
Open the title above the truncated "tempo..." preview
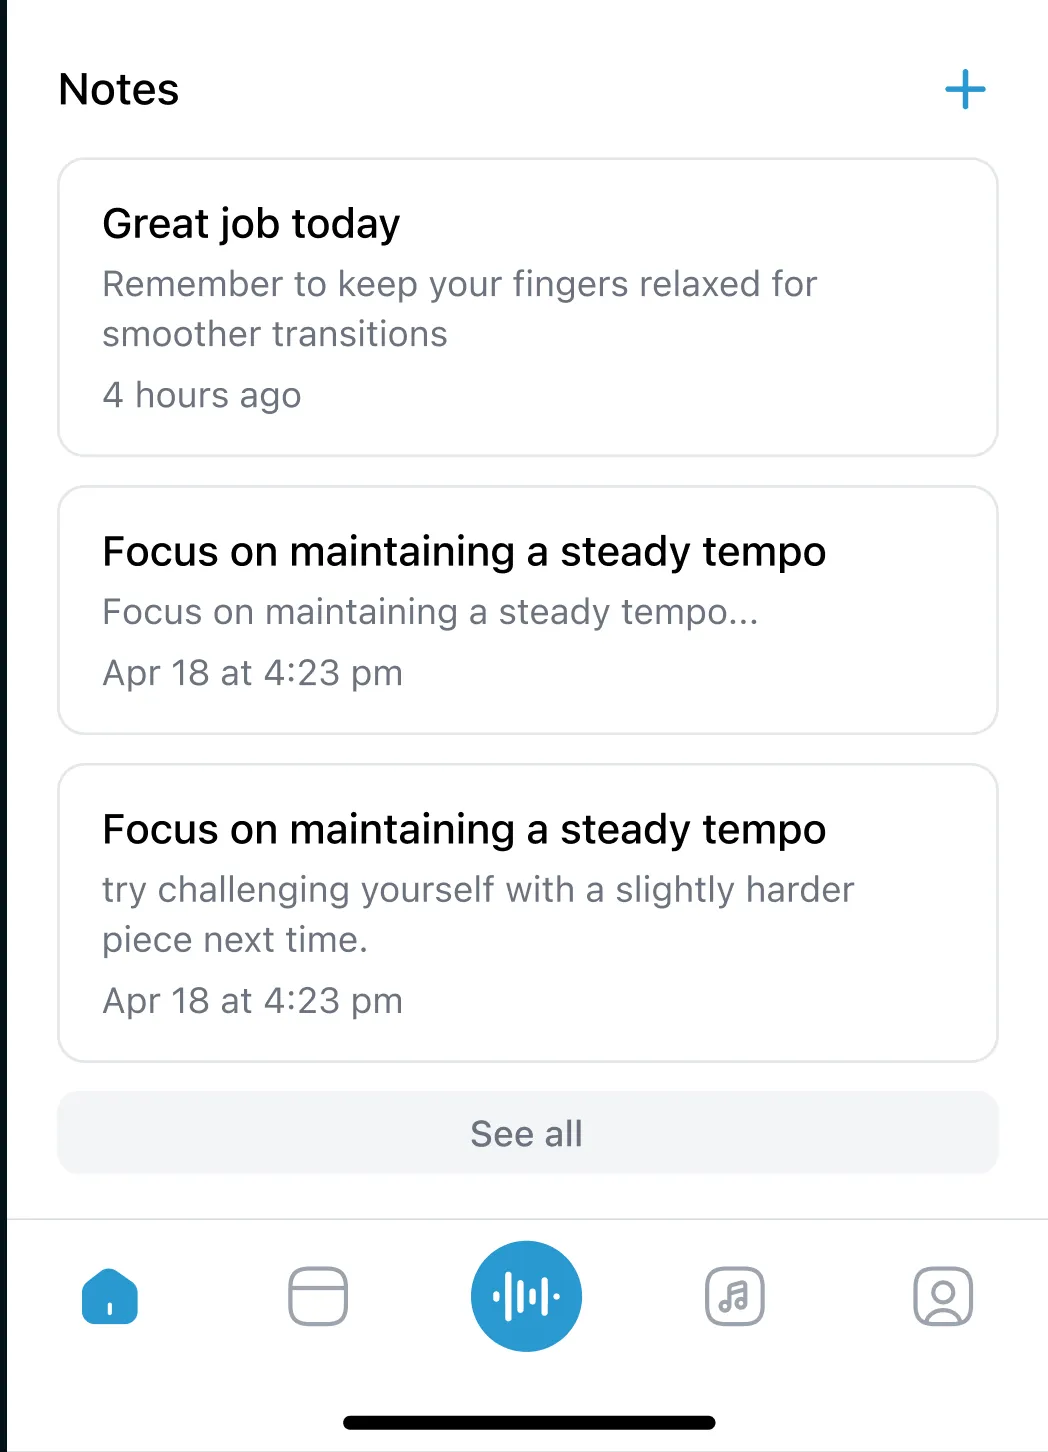465,552
